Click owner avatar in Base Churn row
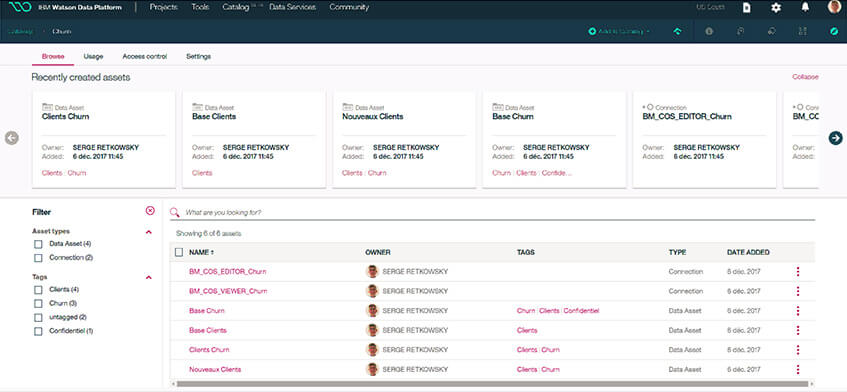The height and width of the screenshot is (392, 847). pos(372,310)
